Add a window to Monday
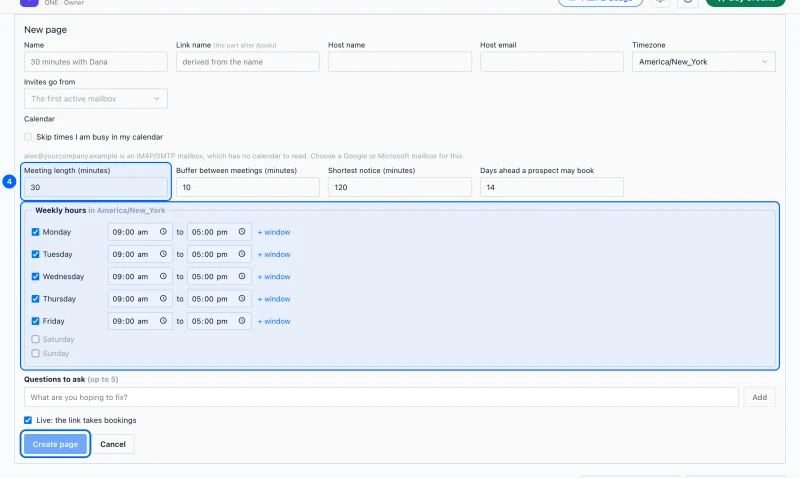 tap(274, 232)
